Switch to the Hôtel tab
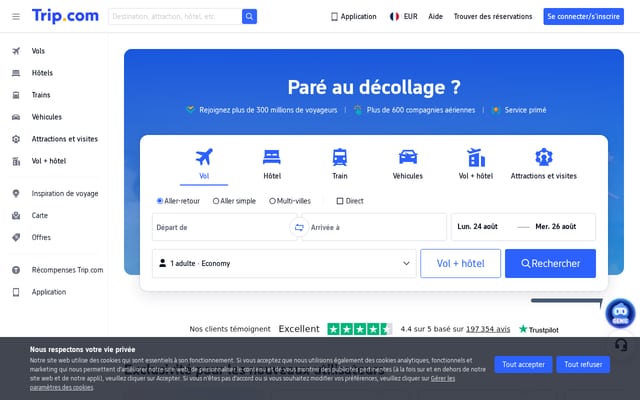This screenshot has width=640, height=400. [x=272, y=164]
